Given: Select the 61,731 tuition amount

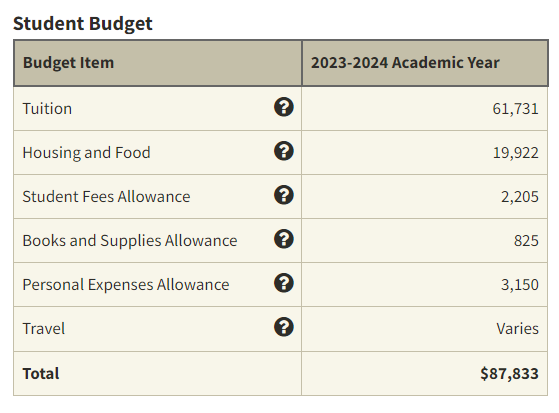Looking at the screenshot, I should pyautogui.click(x=515, y=109).
